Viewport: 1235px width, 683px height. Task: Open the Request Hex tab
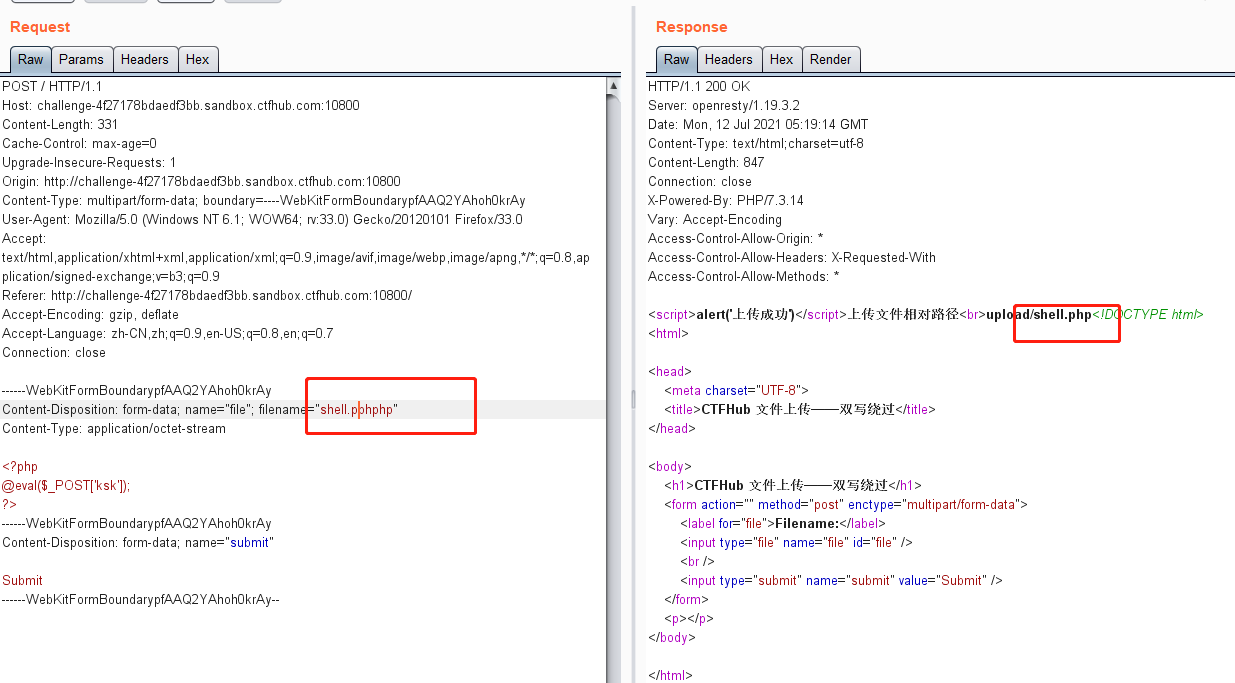point(198,59)
